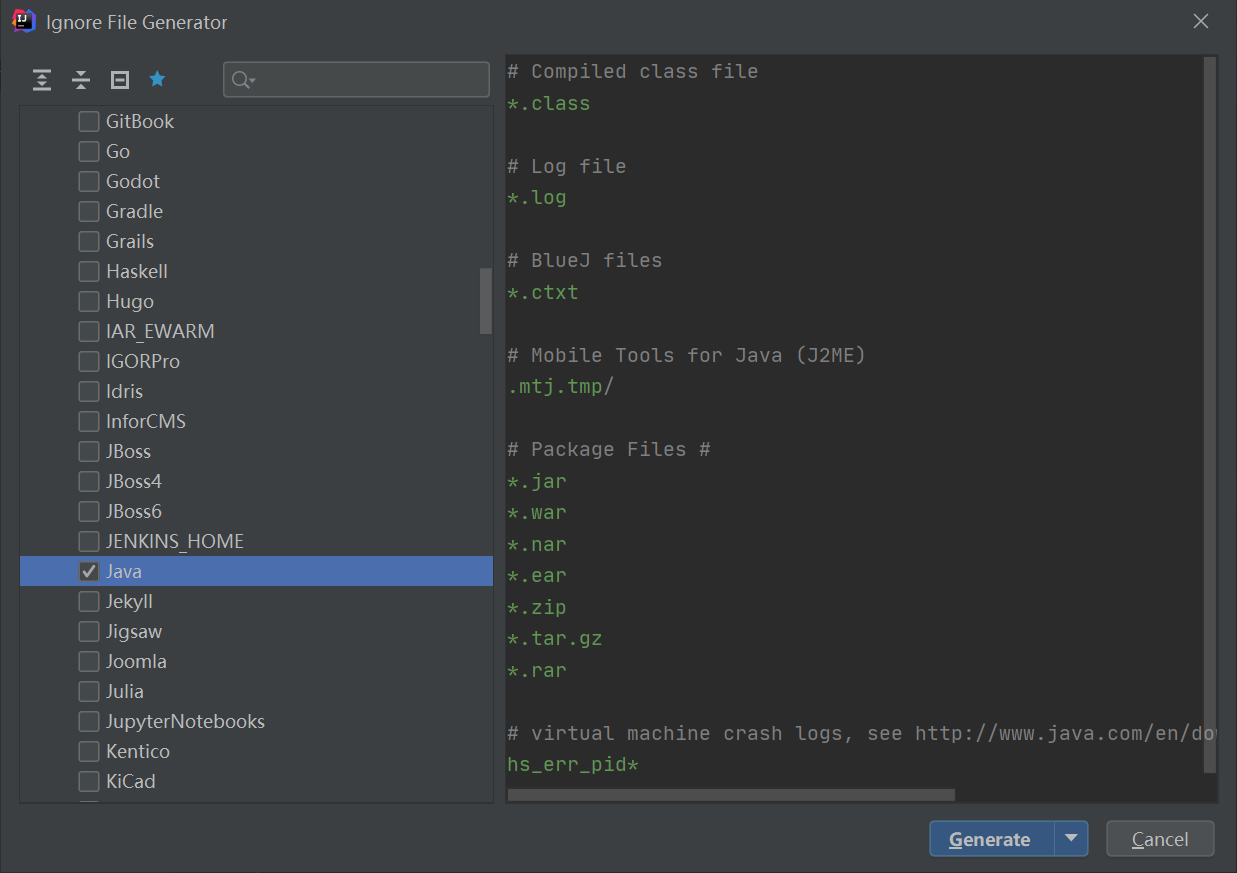Click the Generate button
The width and height of the screenshot is (1237, 873).
pyautogui.click(x=991, y=839)
